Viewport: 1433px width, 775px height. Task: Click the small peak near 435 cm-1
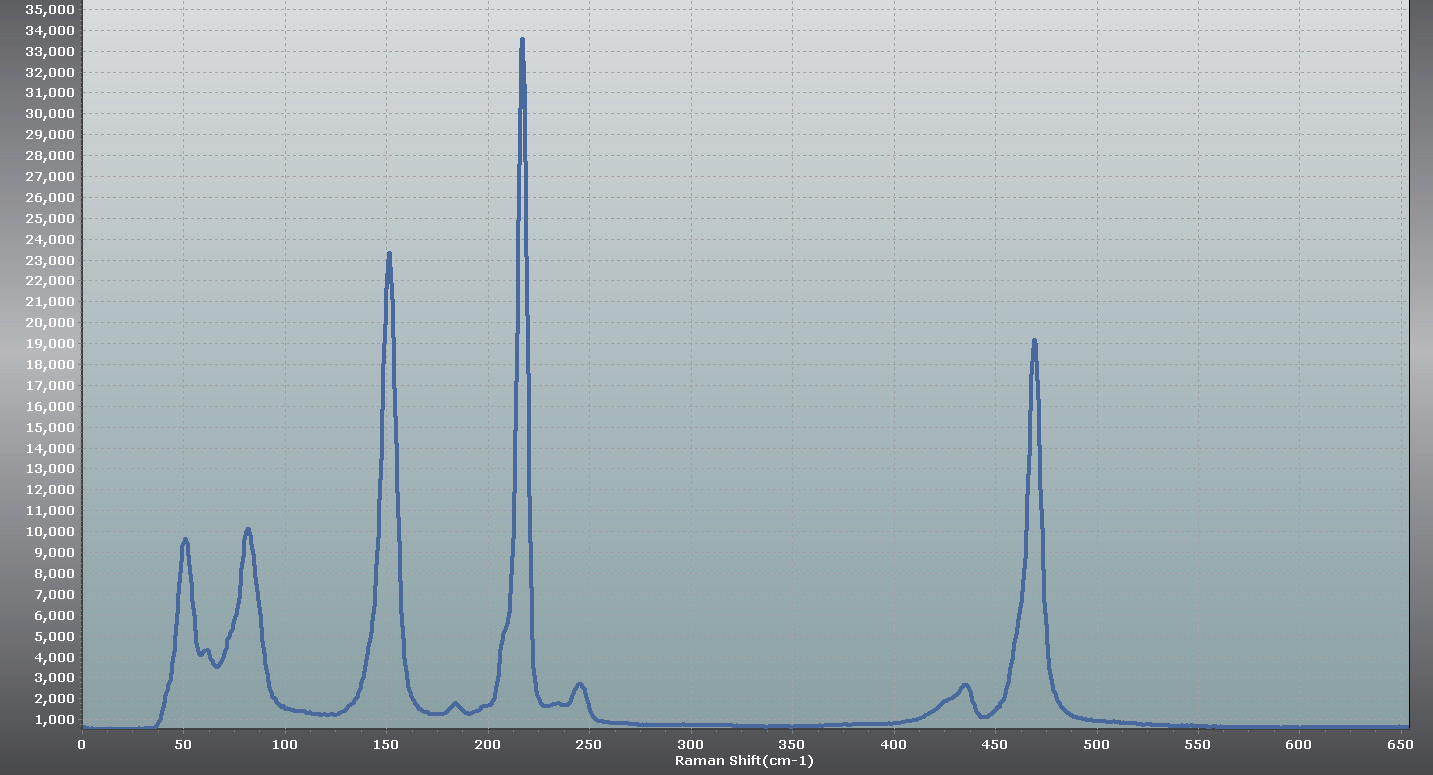click(x=965, y=685)
